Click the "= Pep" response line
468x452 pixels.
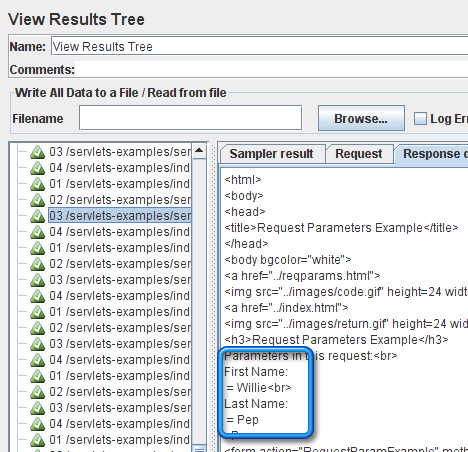pos(242,420)
